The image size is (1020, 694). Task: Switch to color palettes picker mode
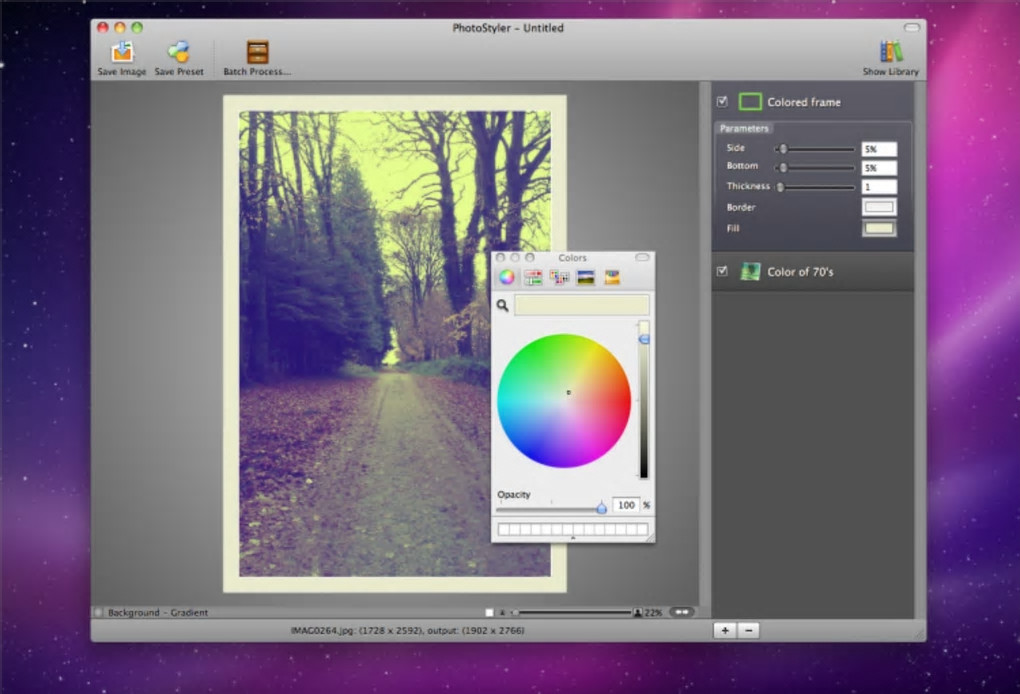[x=559, y=278]
